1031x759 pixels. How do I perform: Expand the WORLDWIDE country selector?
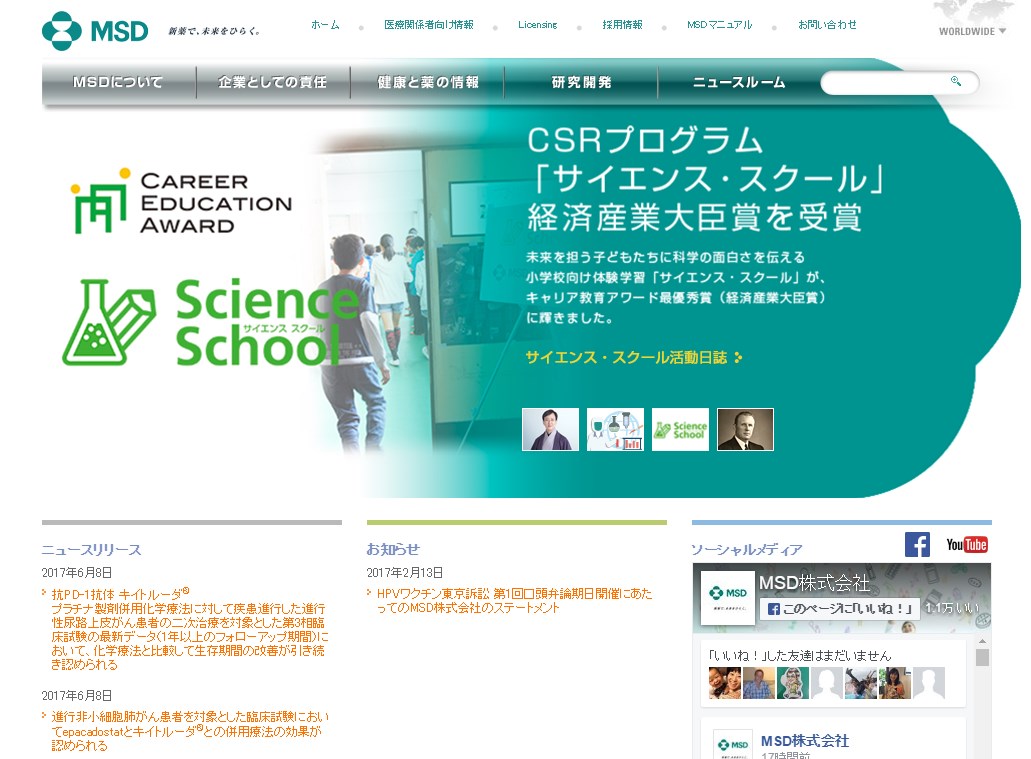[x=972, y=31]
